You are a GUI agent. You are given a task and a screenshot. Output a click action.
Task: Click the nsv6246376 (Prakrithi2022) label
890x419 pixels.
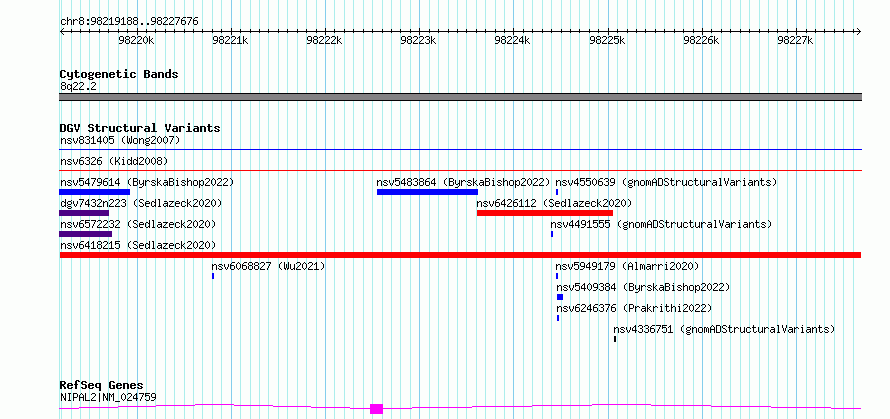point(634,308)
